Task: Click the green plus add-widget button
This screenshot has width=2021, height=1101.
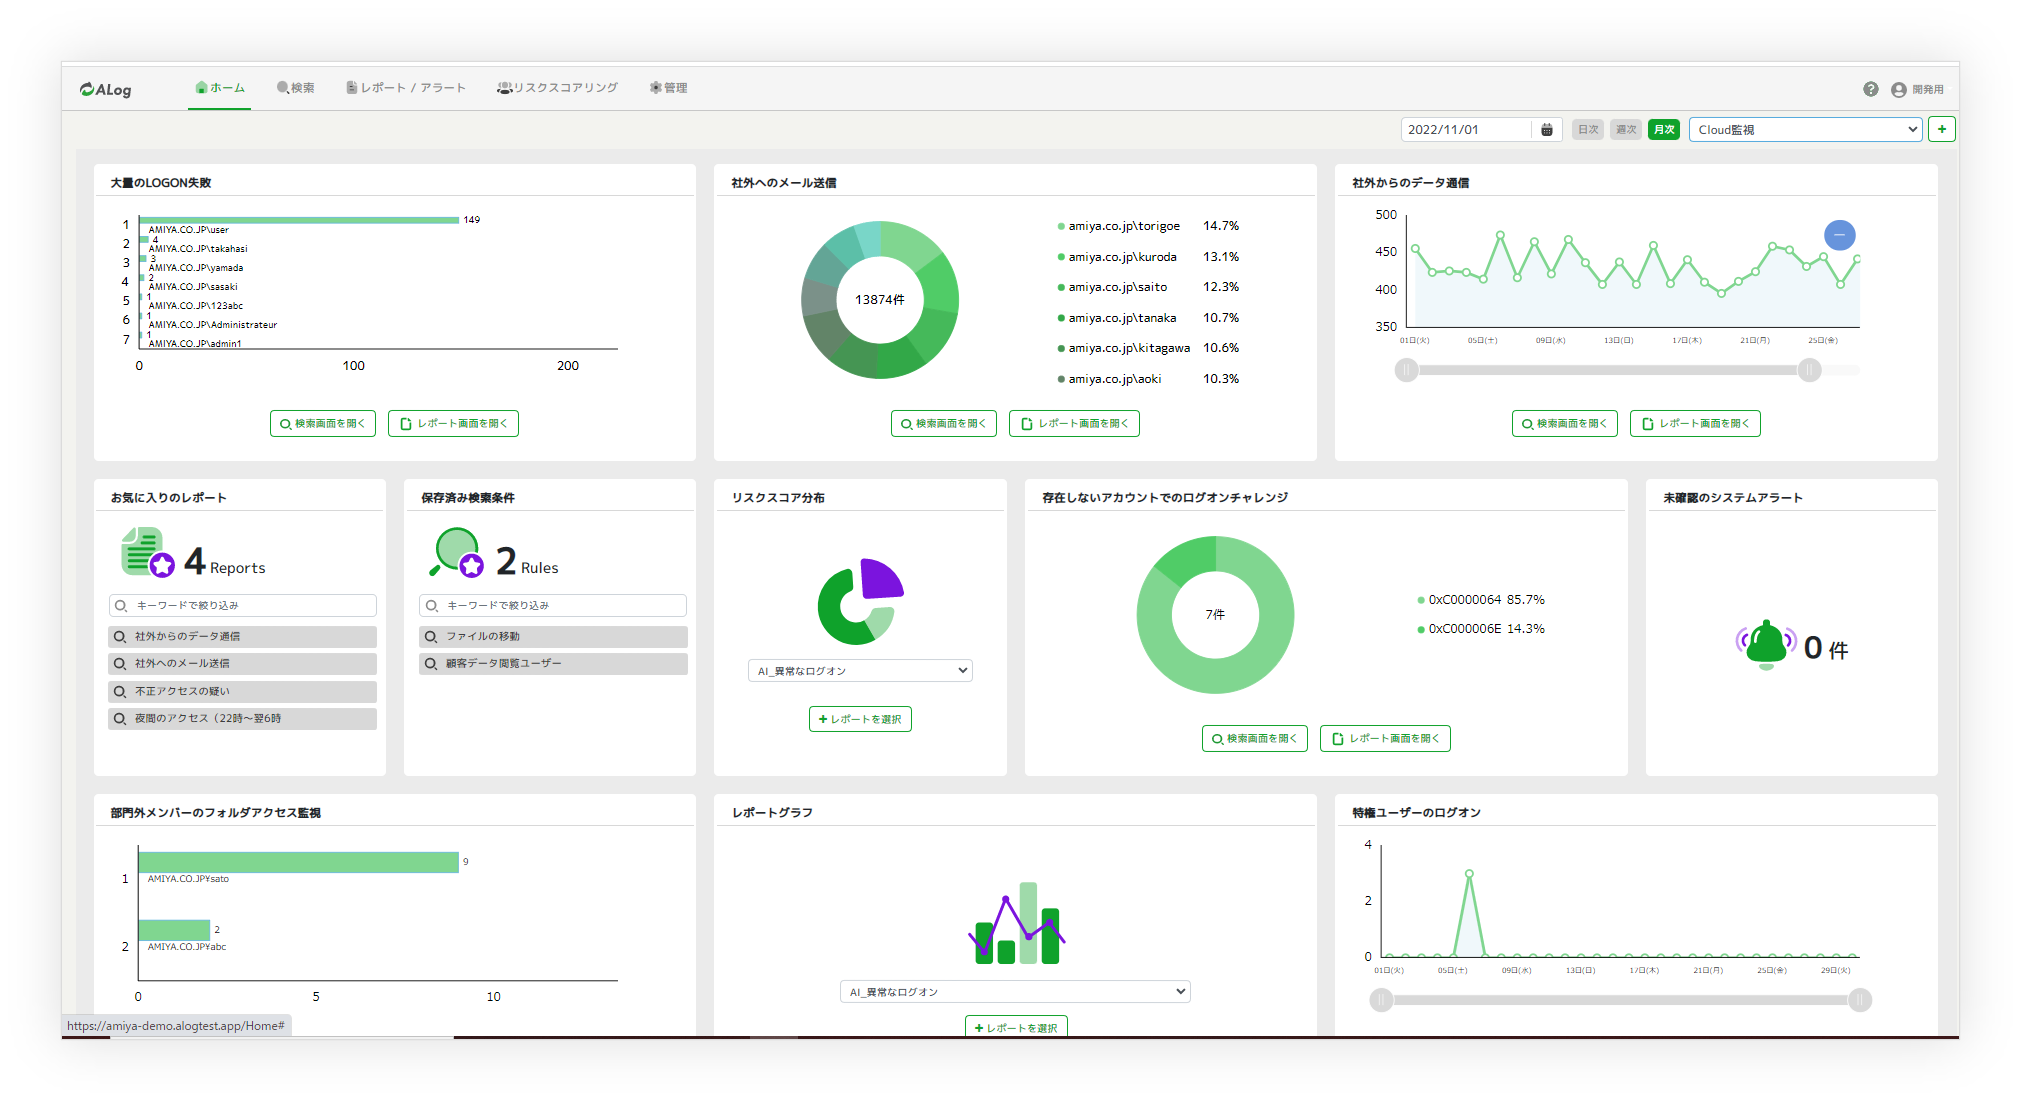Action: tap(1941, 129)
